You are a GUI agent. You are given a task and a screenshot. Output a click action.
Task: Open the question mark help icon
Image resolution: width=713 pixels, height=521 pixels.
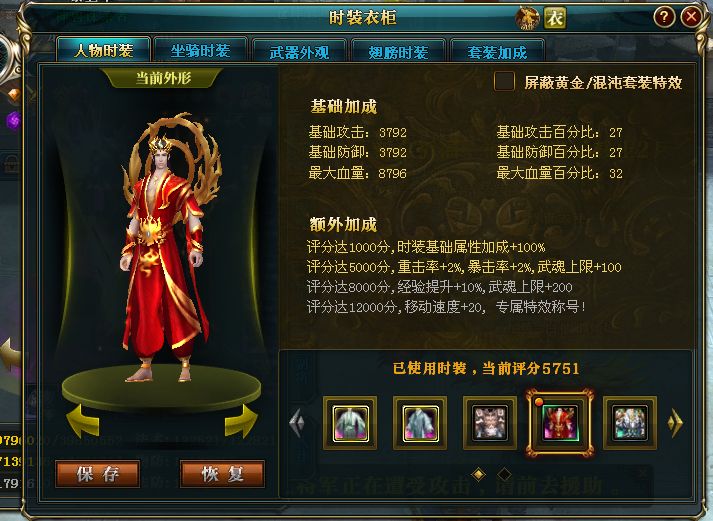pyautogui.click(x=664, y=17)
